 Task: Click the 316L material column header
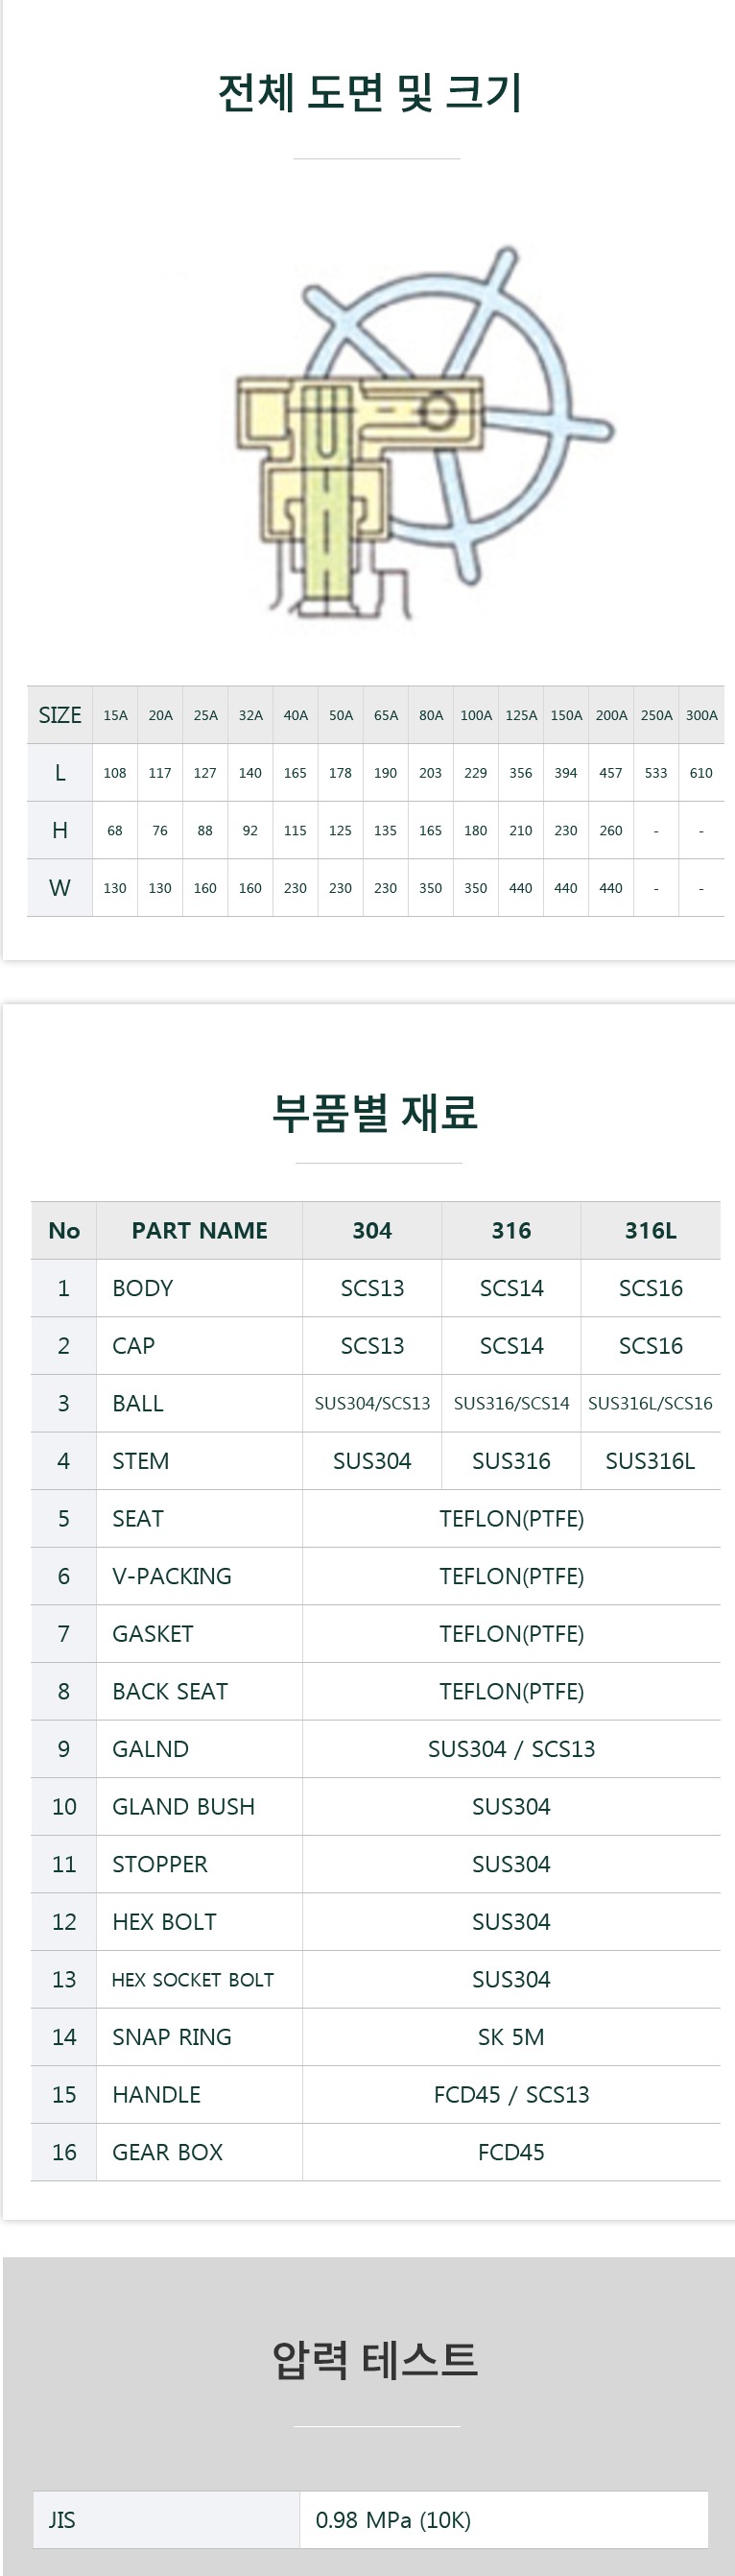click(x=650, y=1230)
